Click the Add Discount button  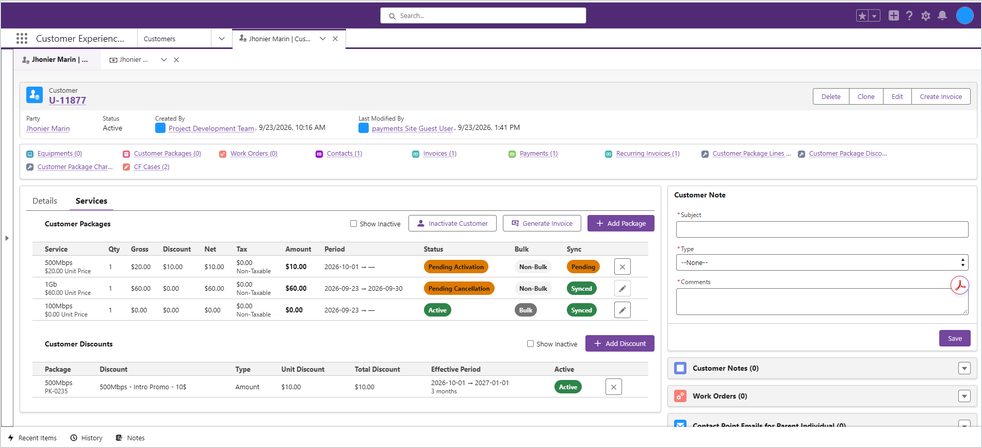click(620, 343)
